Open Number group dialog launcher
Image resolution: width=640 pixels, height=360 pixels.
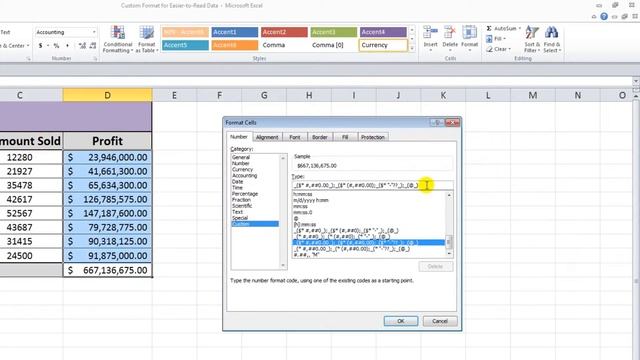(95, 59)
